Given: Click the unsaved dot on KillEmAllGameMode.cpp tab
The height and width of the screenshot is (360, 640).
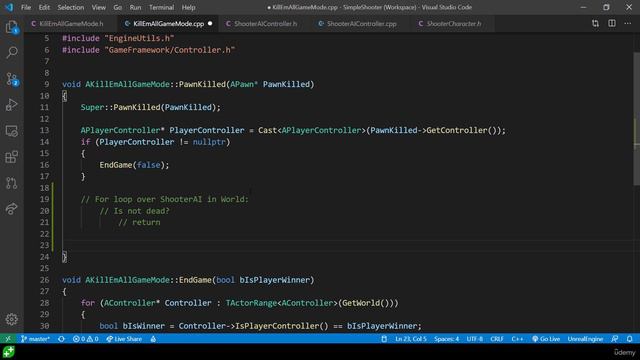Looking at the screenshot, I should [210, 24].
